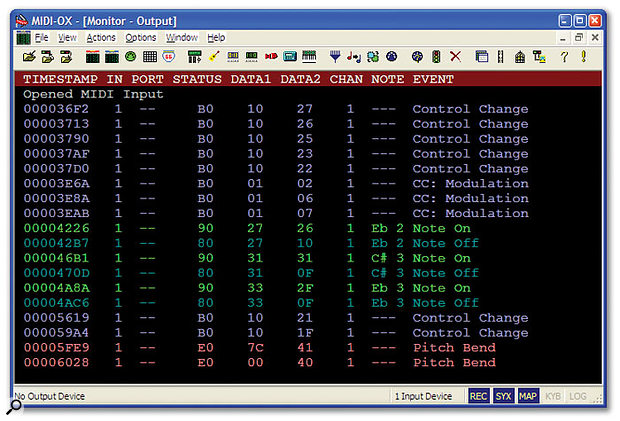Toggle the SYX status bar indicator
This screenshot has width=620, height=421.
click(x=503, y=397)
